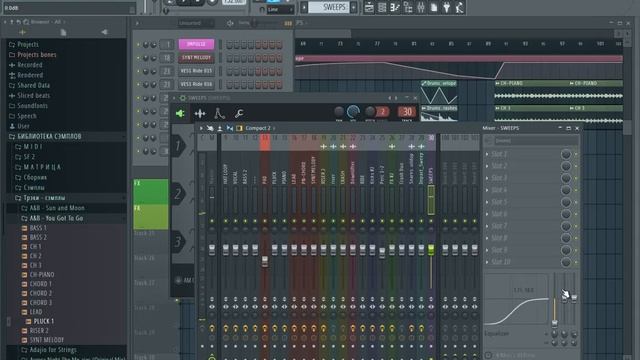This screenshot has width=640, height=360.
Task: Open the Sliced beats folder in Browser
Action: click(x=33, y=95)
